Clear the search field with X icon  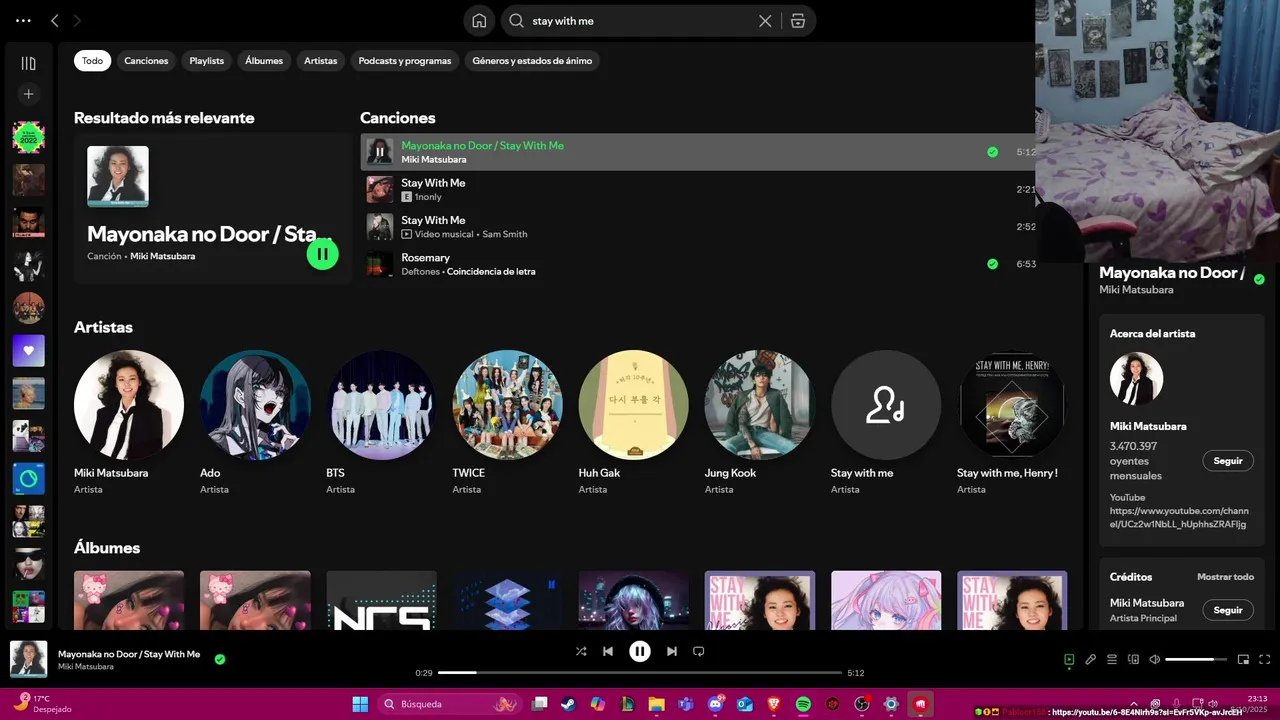[x=765, y=21]
